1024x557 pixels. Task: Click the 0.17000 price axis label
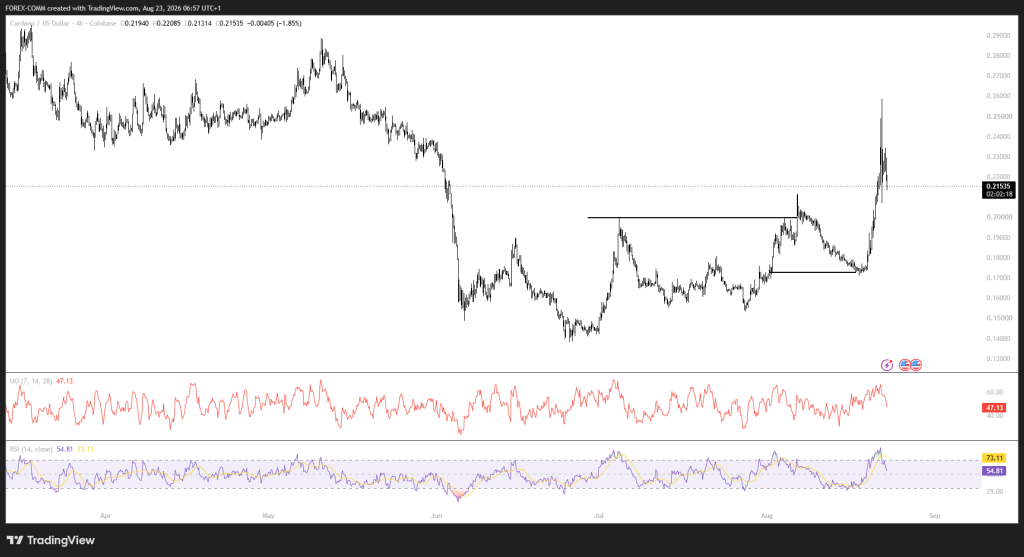999,278
